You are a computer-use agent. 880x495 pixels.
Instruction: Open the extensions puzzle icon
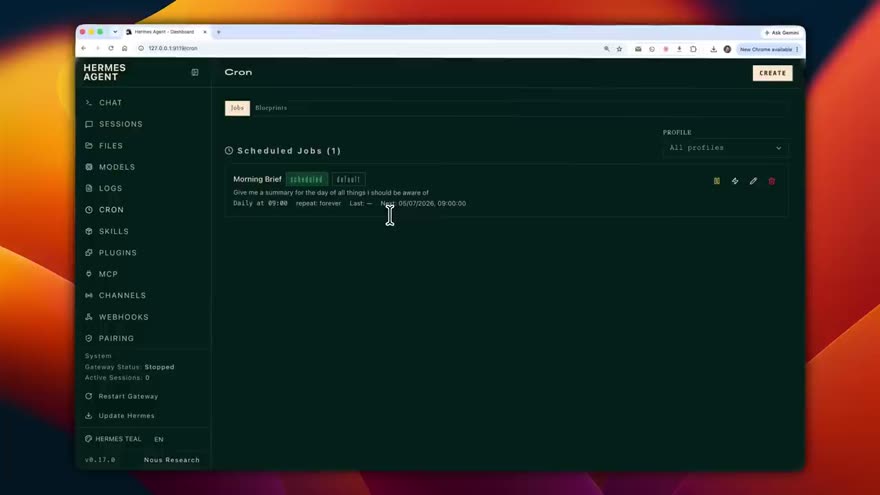point(693,49)
